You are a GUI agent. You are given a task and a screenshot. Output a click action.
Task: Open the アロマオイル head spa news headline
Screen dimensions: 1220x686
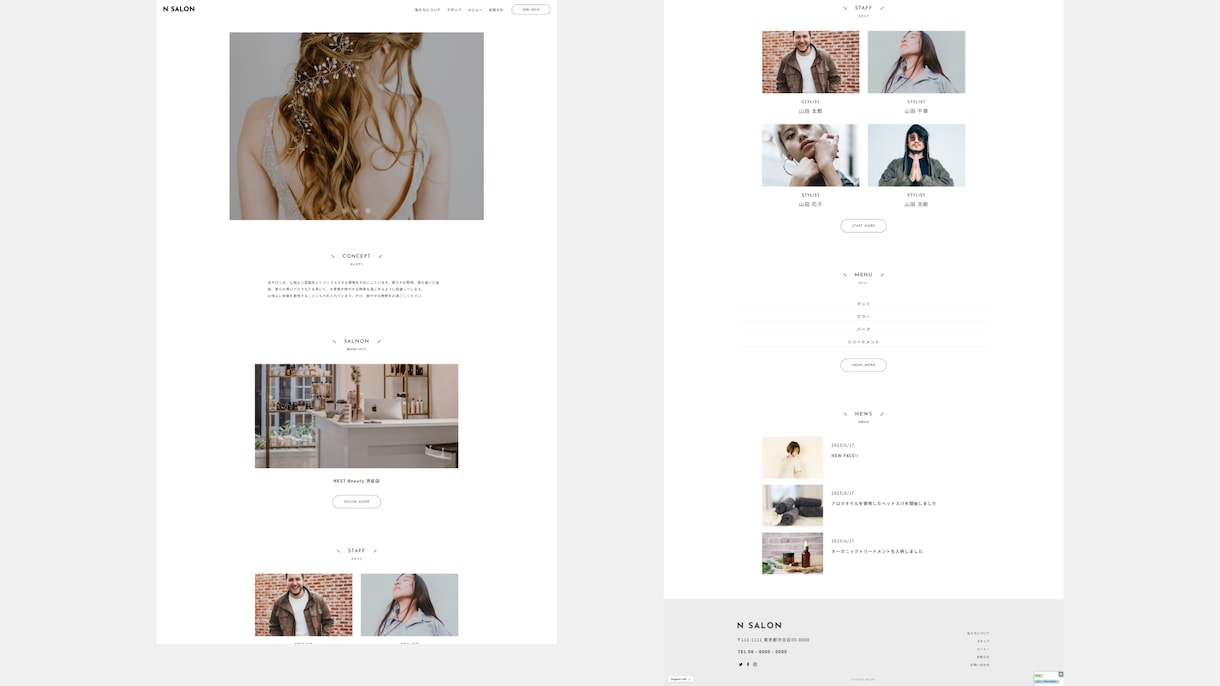tap(884, 504)
